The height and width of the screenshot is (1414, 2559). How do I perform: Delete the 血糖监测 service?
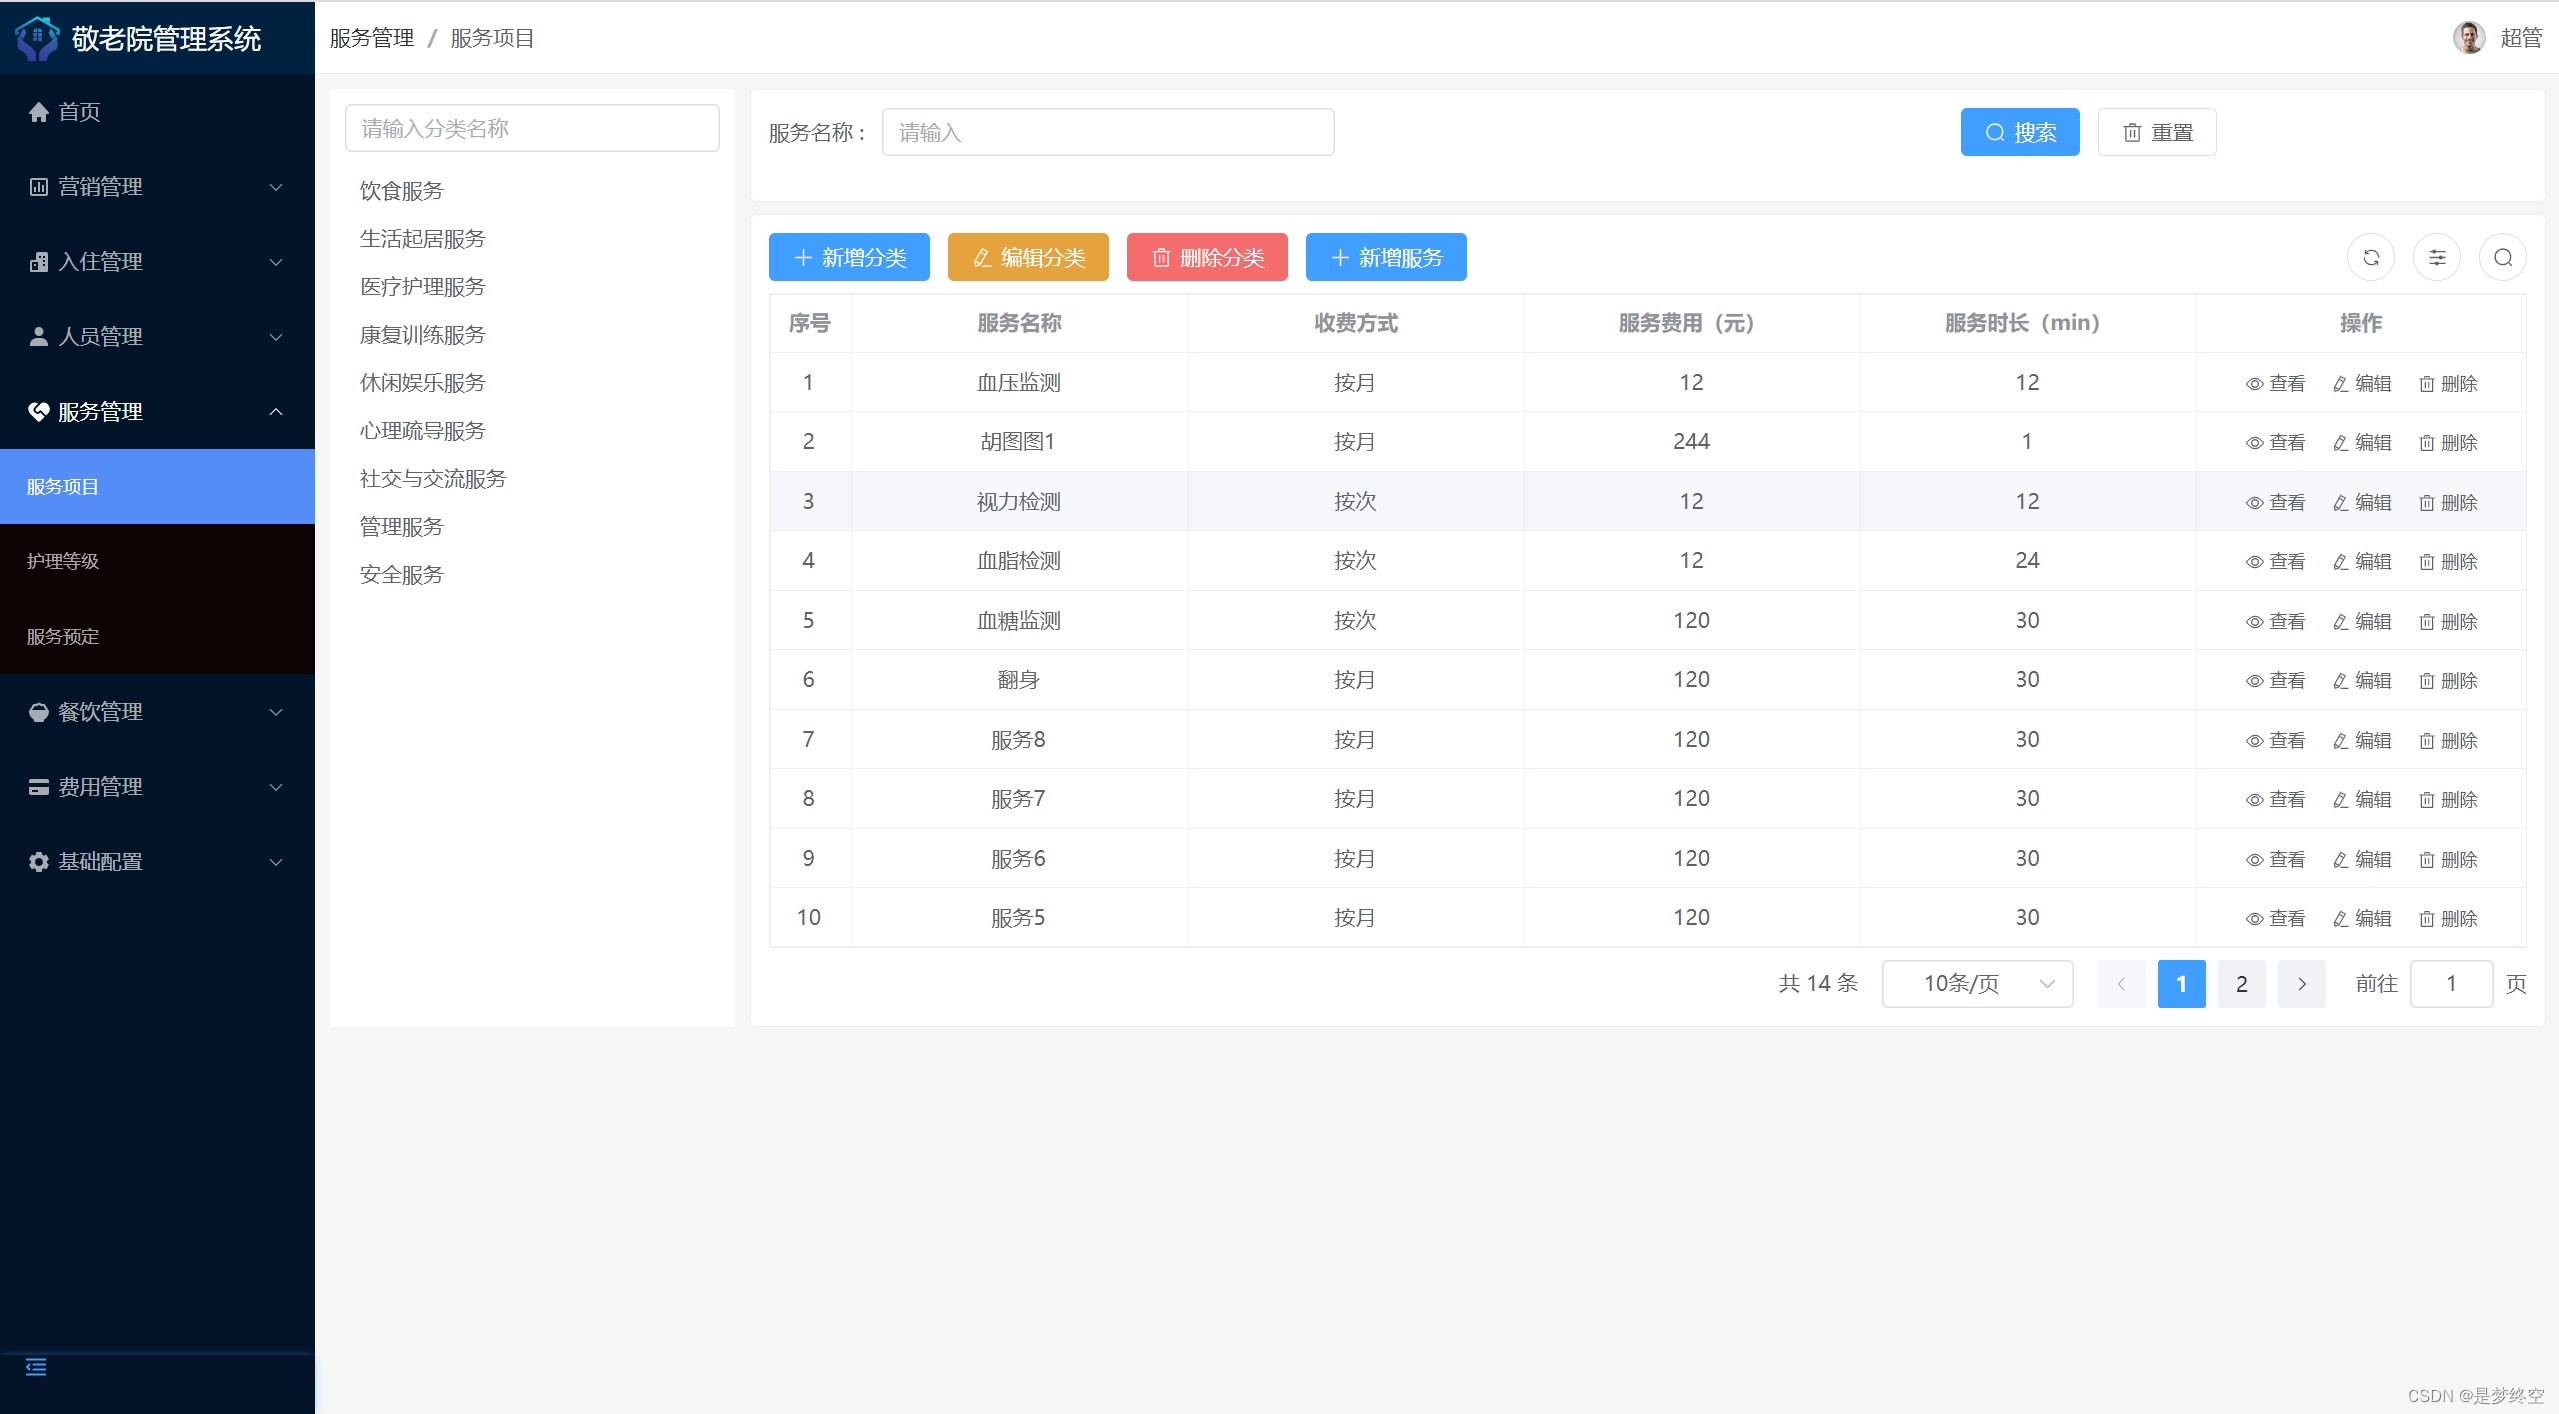coord(2448,622)
